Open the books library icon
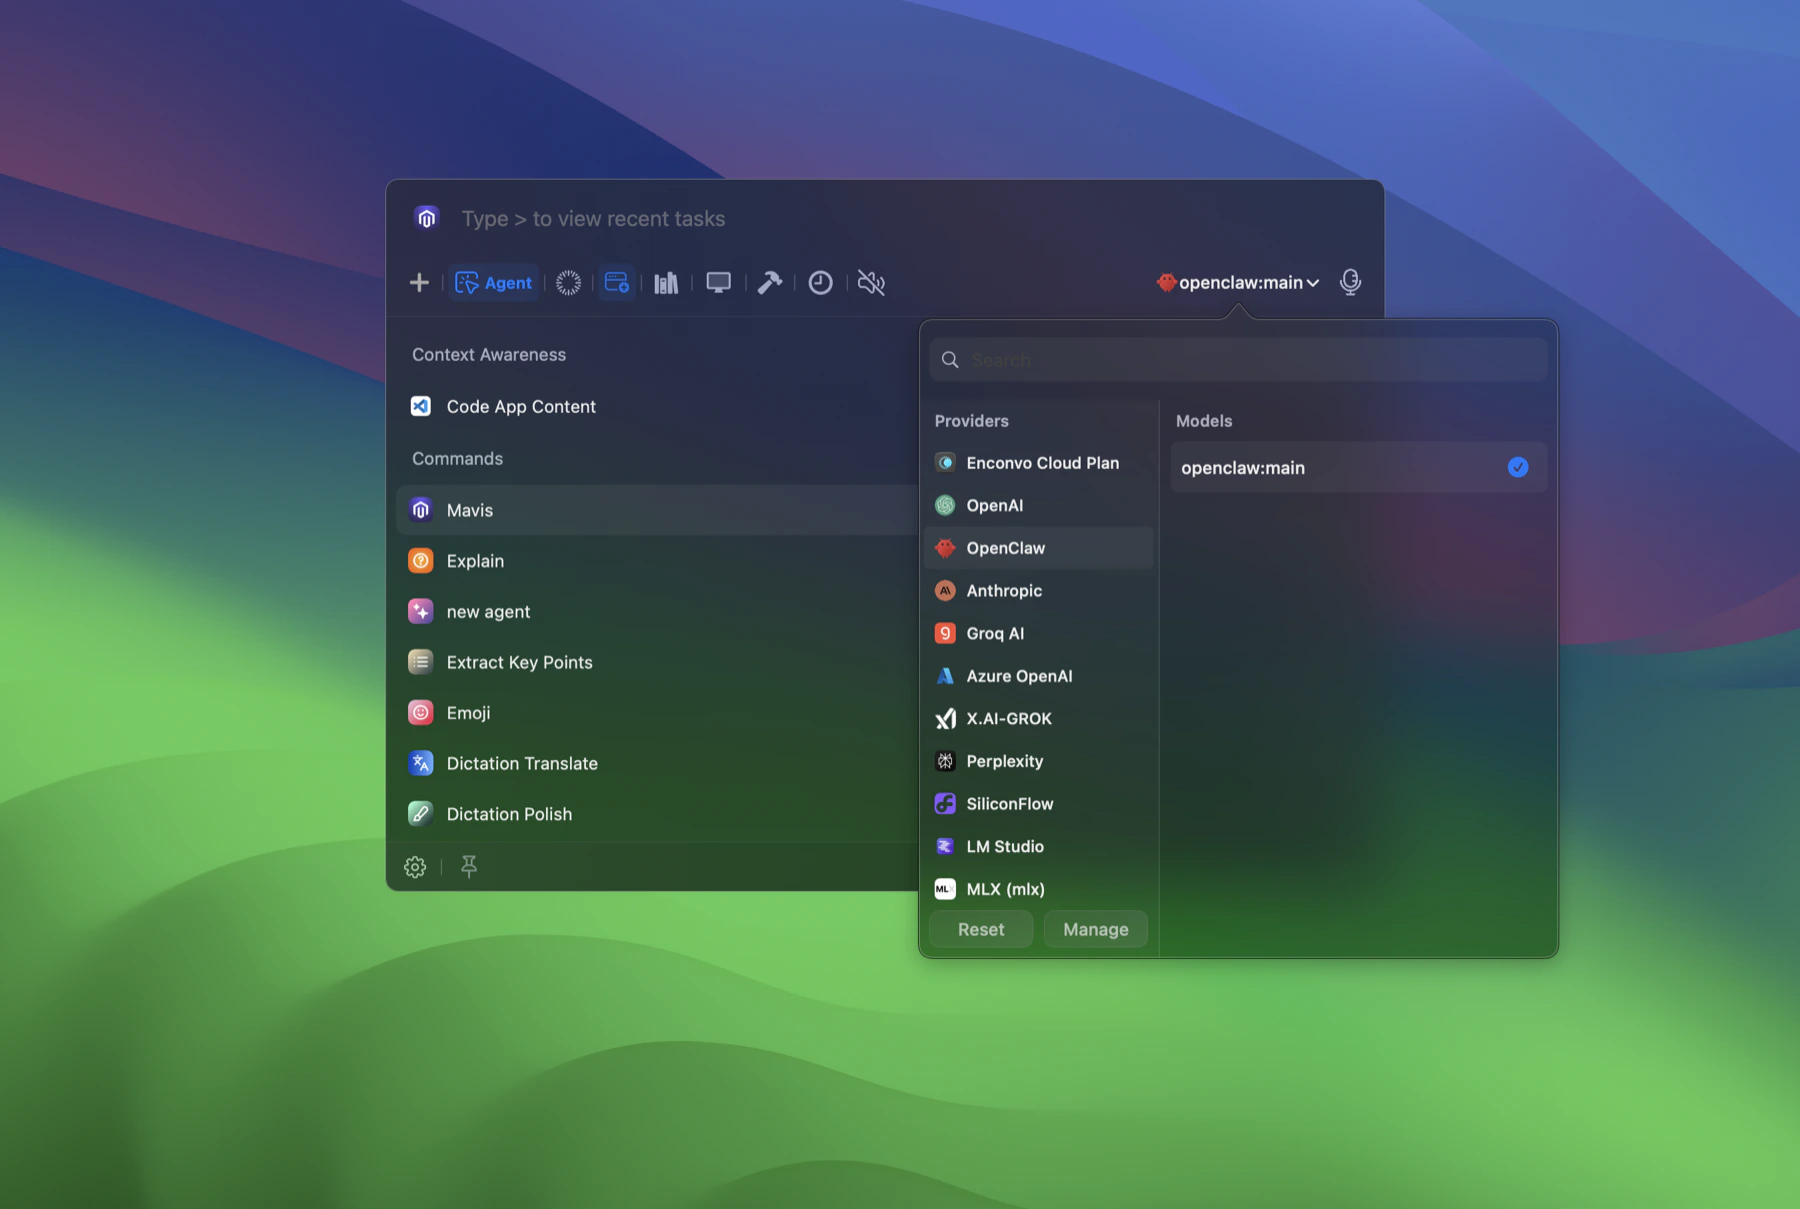The image size is (1800, 1209). tap(666, 283)
